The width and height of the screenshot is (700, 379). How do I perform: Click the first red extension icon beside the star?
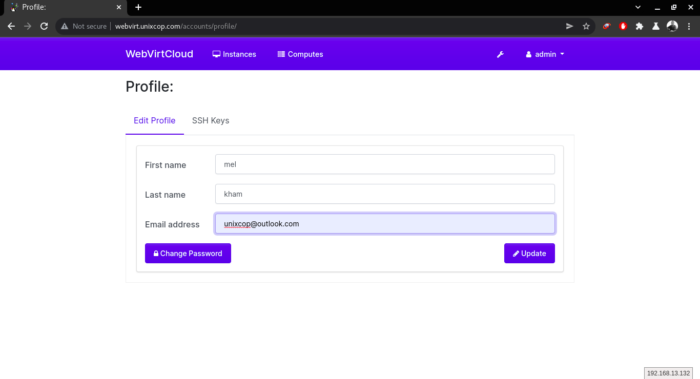(x=606, y=26)
